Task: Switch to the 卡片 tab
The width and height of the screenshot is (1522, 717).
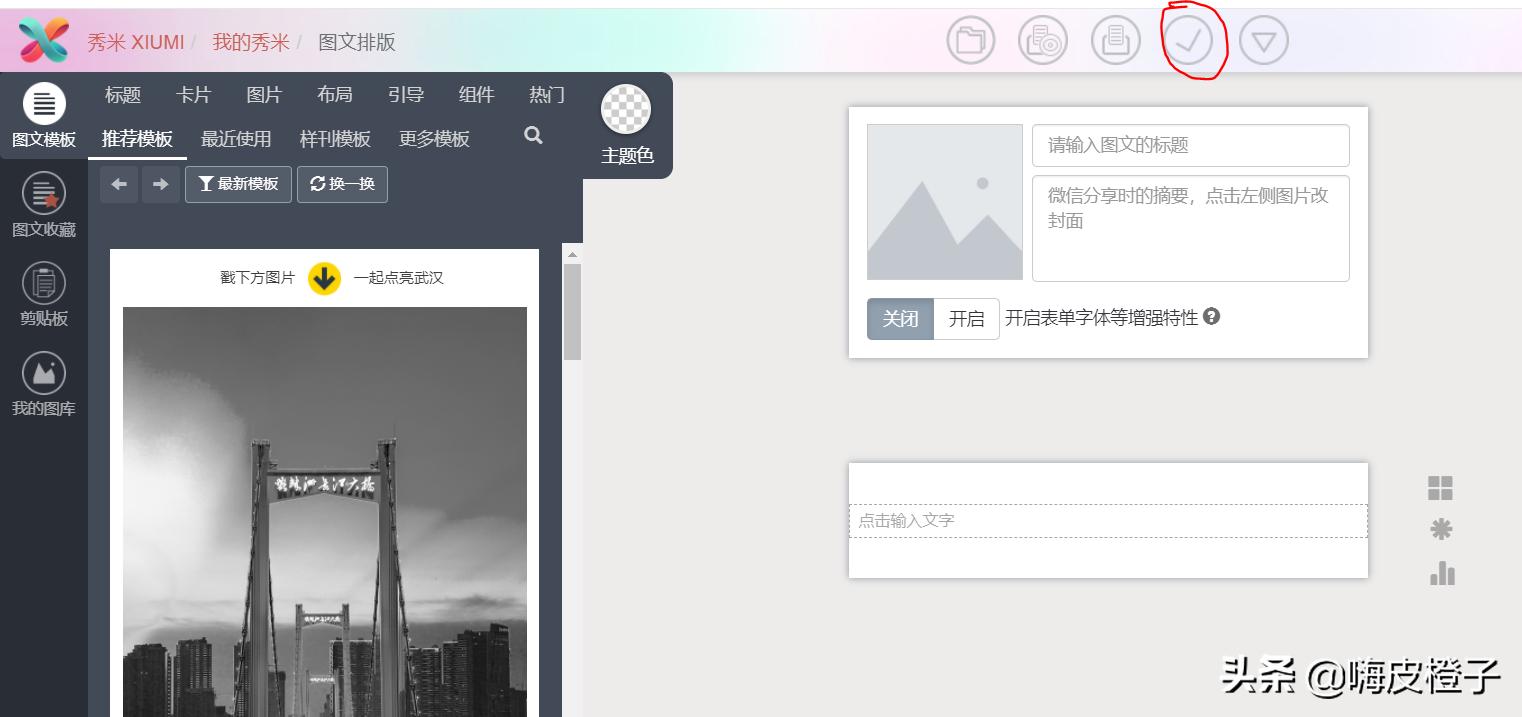Action: click(194, 94)
